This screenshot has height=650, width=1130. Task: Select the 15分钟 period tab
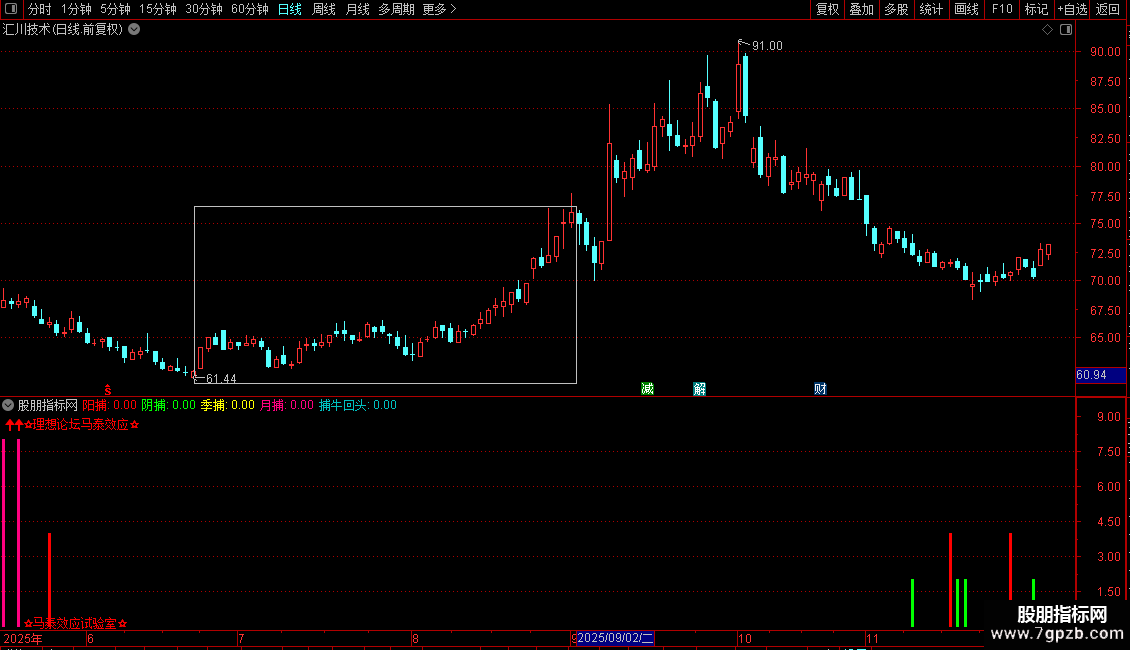click(158, 9)
